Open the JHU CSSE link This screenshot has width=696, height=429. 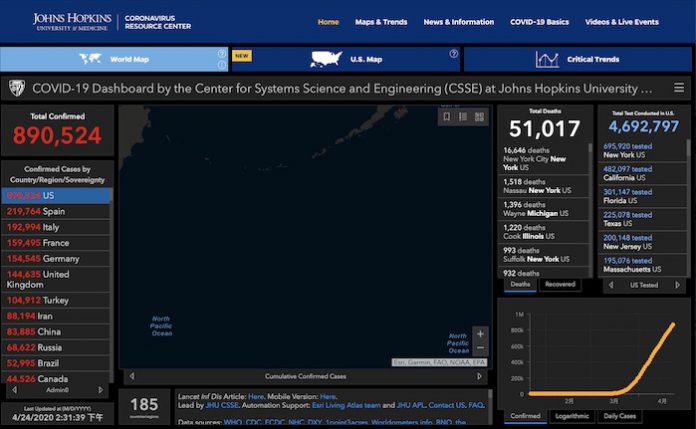tap(222, 405)
